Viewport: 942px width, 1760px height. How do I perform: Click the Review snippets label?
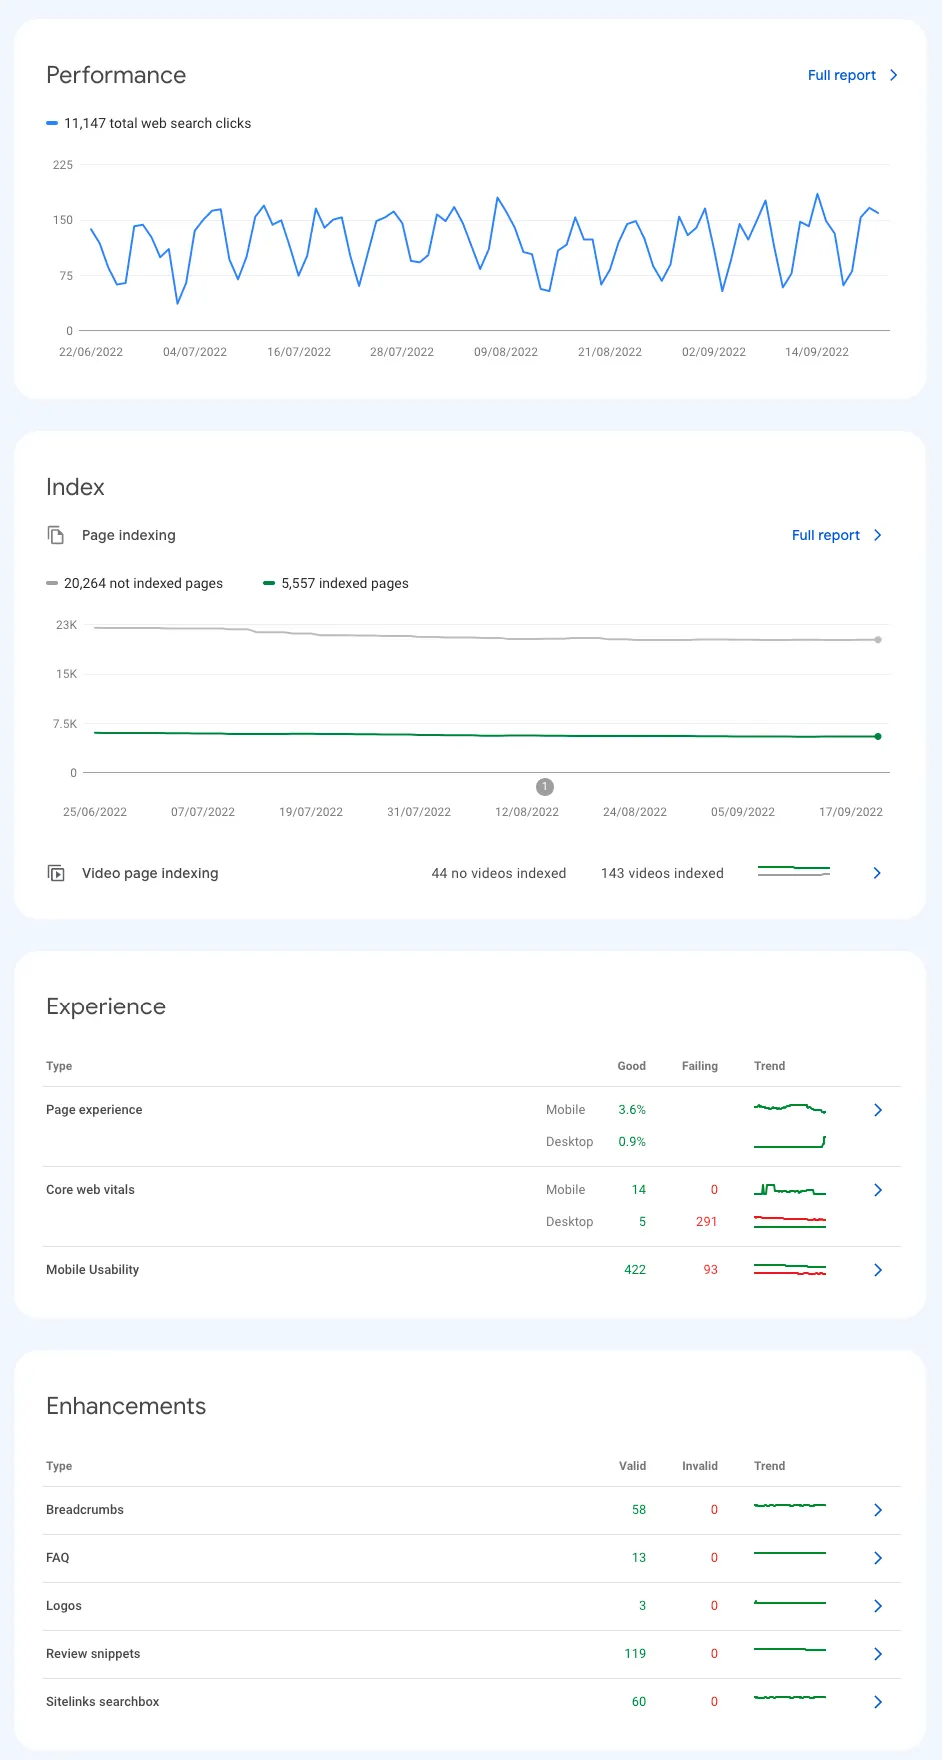click(x=93, y=1654)
